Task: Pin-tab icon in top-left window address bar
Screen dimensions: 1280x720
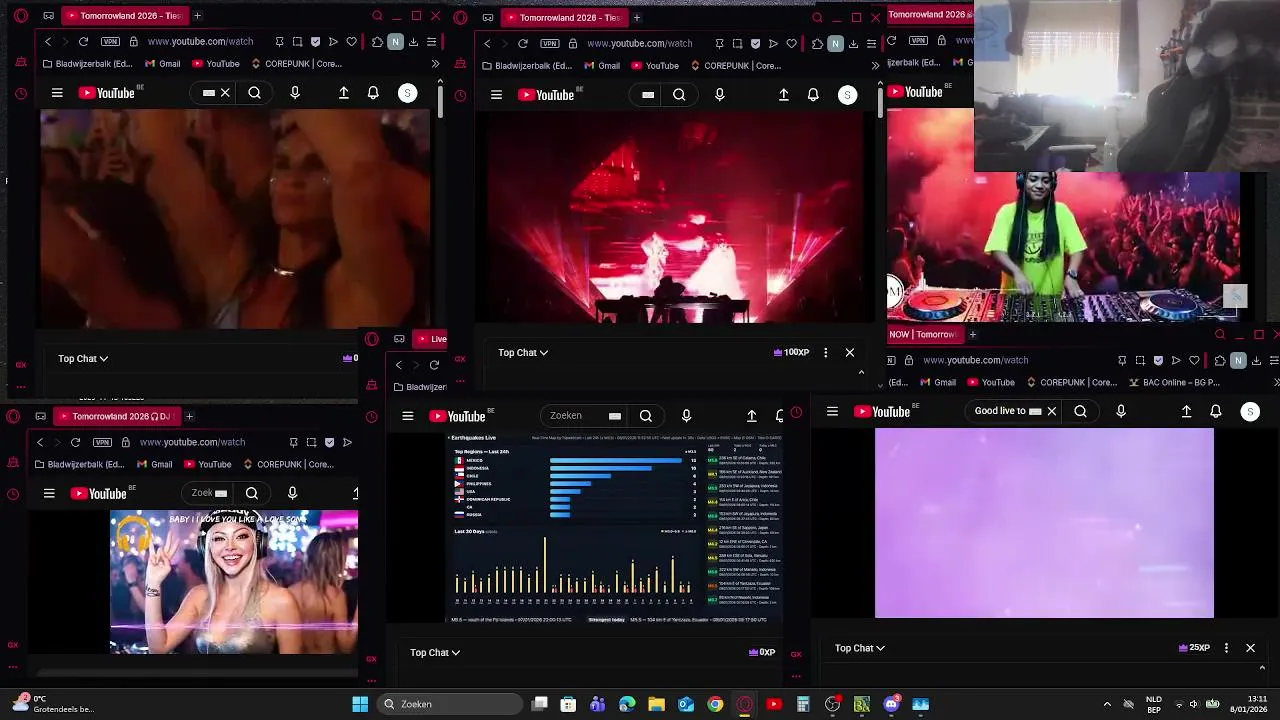Action: click(279, 42)
